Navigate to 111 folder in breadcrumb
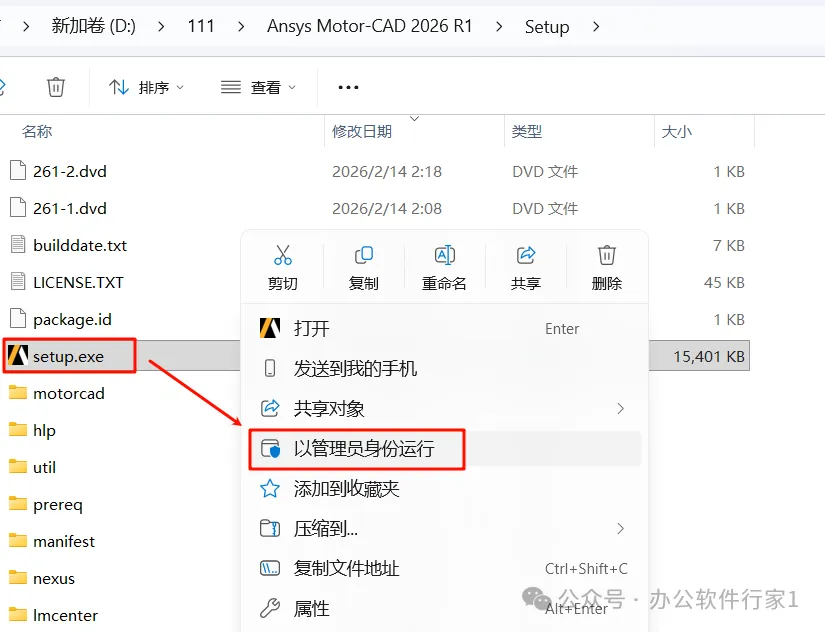The height and width of the screenshot is (632, 825). [x=201, y=26]
